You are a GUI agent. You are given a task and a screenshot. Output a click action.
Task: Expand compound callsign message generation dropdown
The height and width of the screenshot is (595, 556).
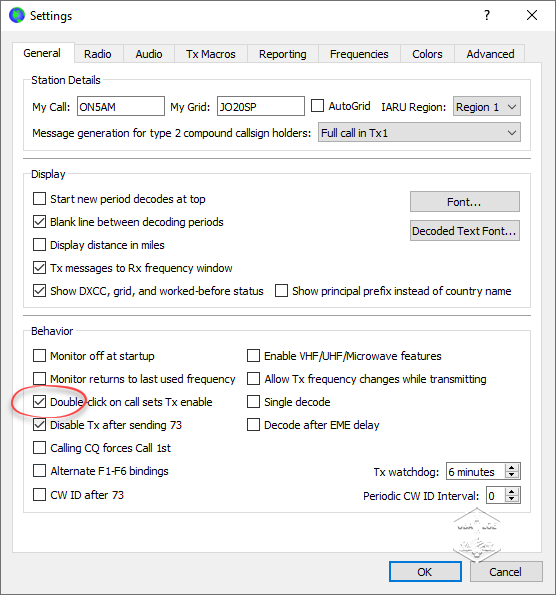click(x=419, y=133)
